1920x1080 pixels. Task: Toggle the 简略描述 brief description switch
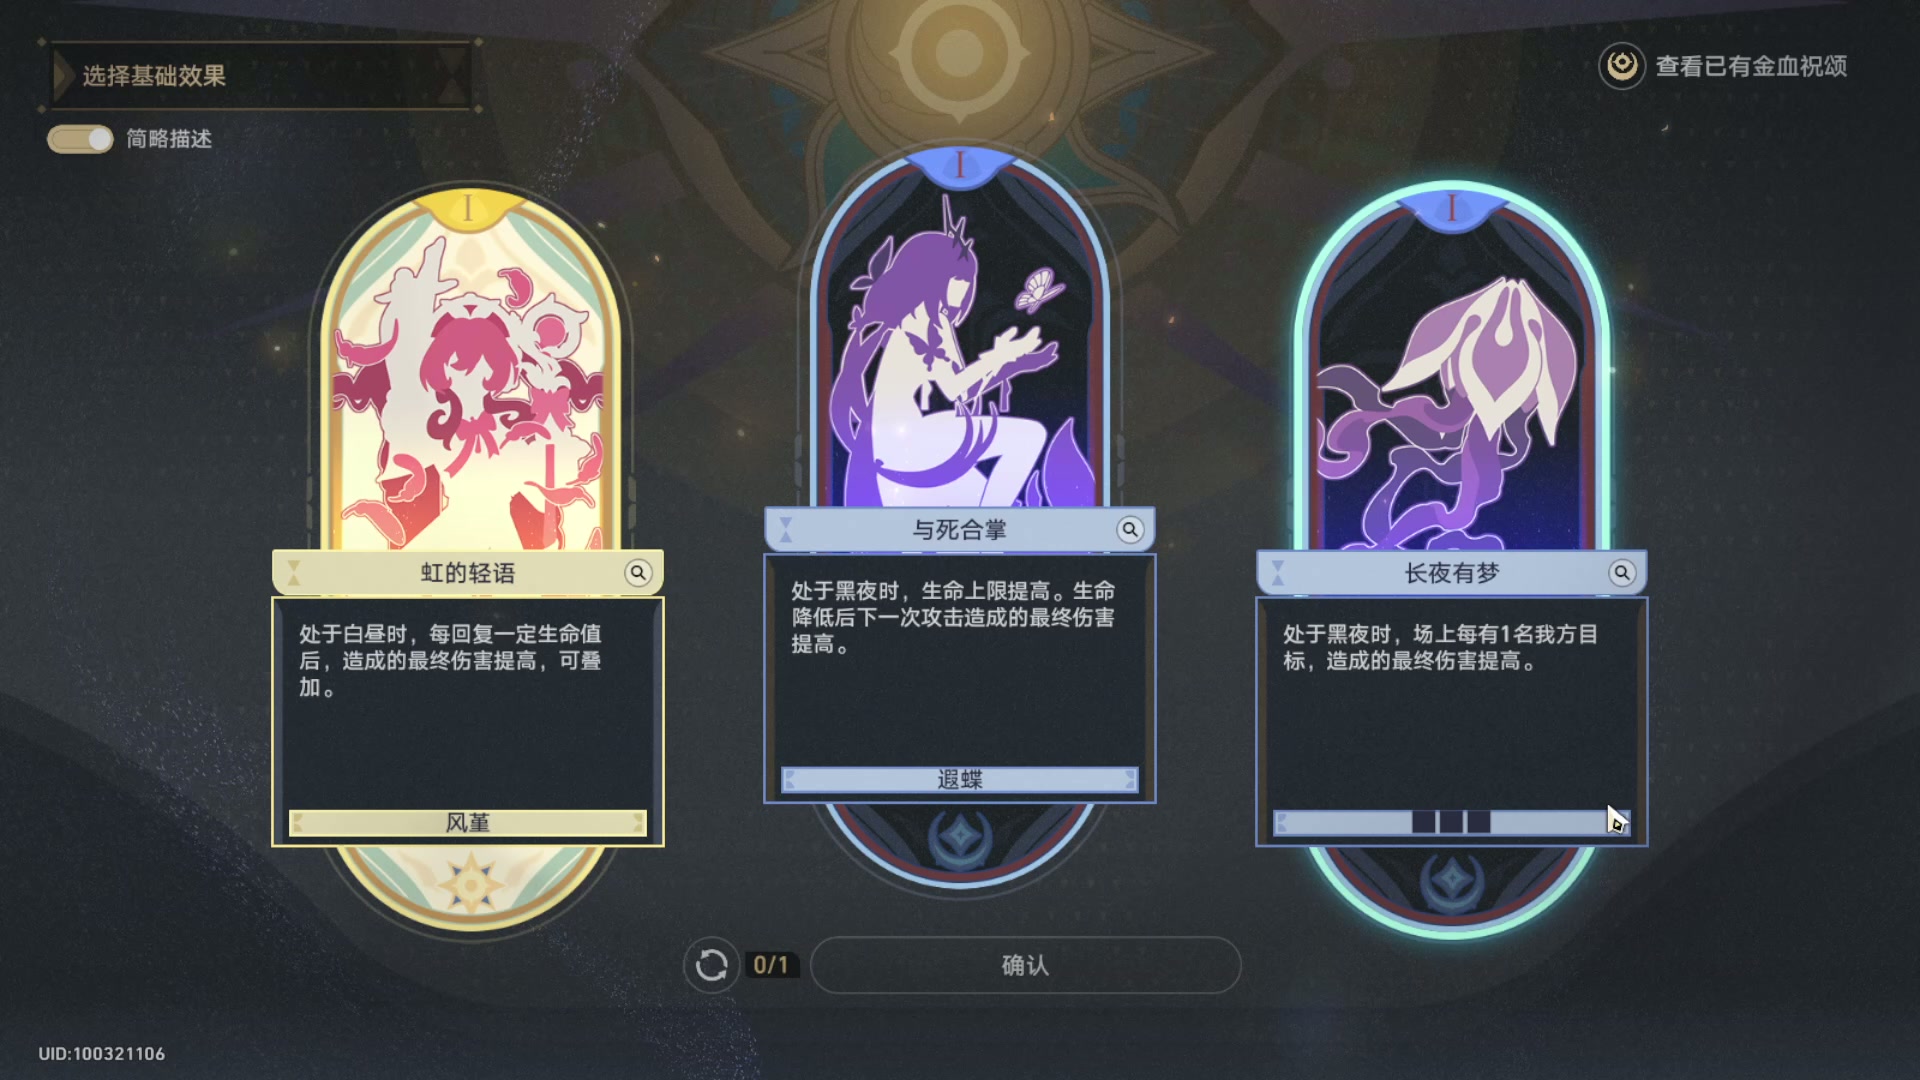click(x=80, y=139)
